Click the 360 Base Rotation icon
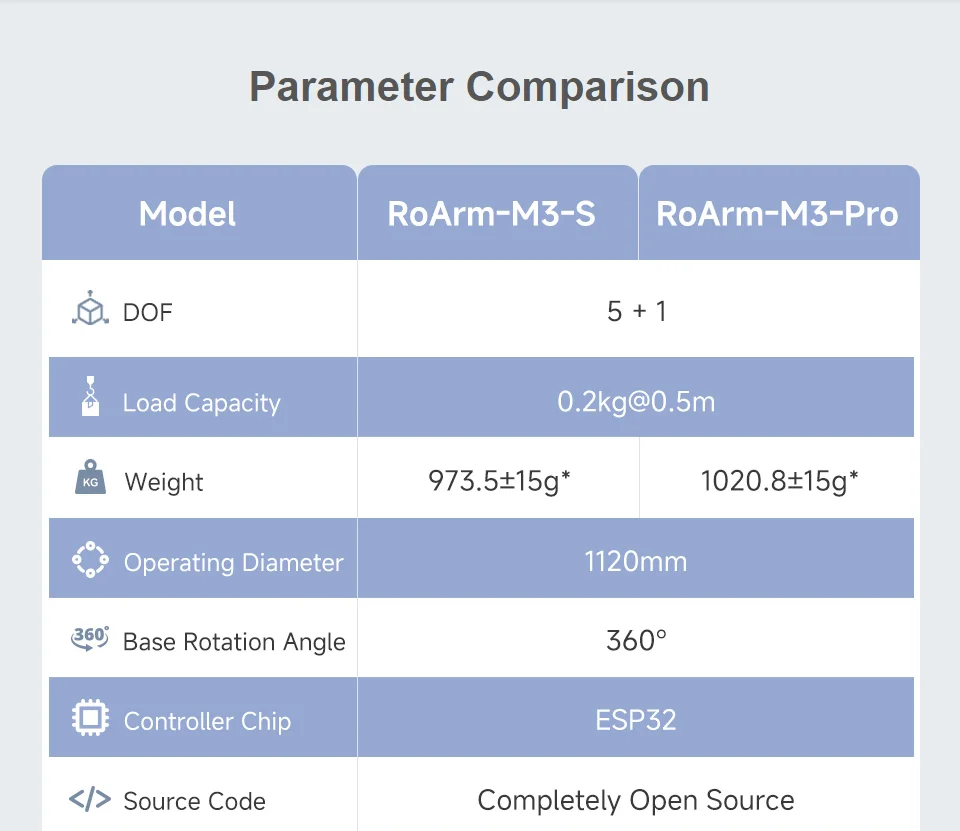The width and height of the screenshot is (960, 831). pos(90,638)
